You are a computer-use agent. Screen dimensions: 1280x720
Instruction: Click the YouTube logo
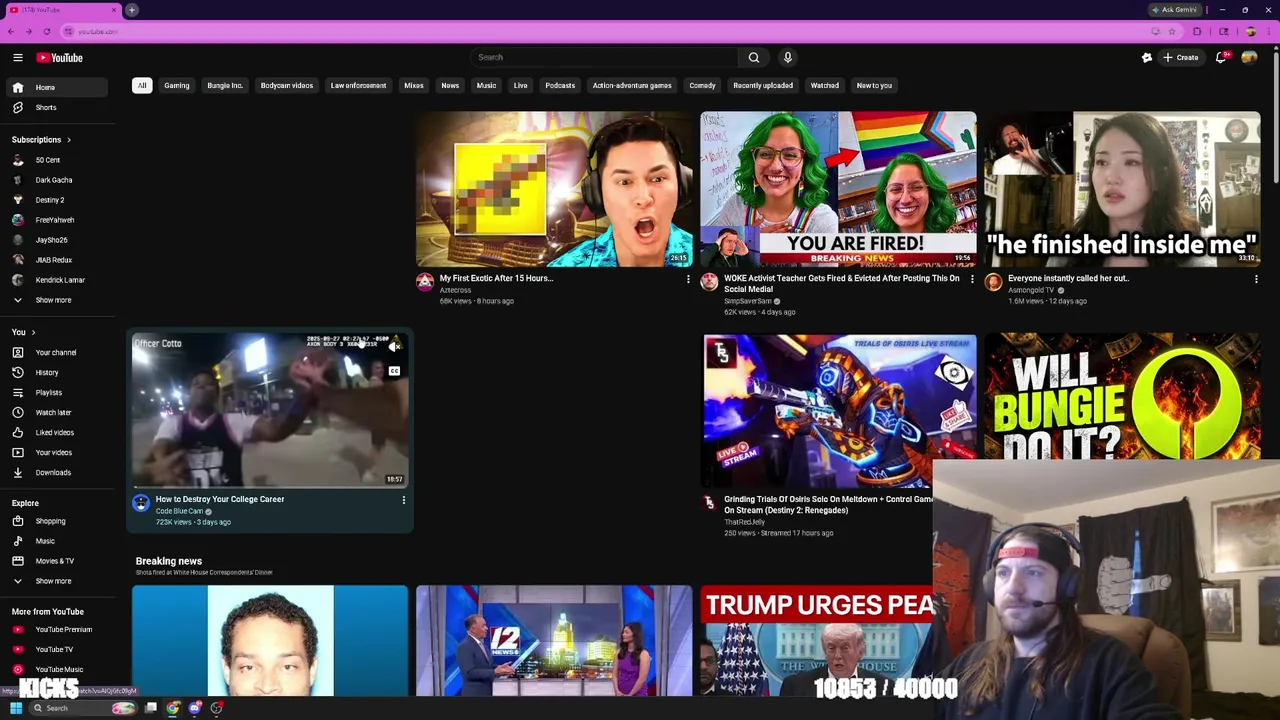pyautogui.click(x=60, y=58)
